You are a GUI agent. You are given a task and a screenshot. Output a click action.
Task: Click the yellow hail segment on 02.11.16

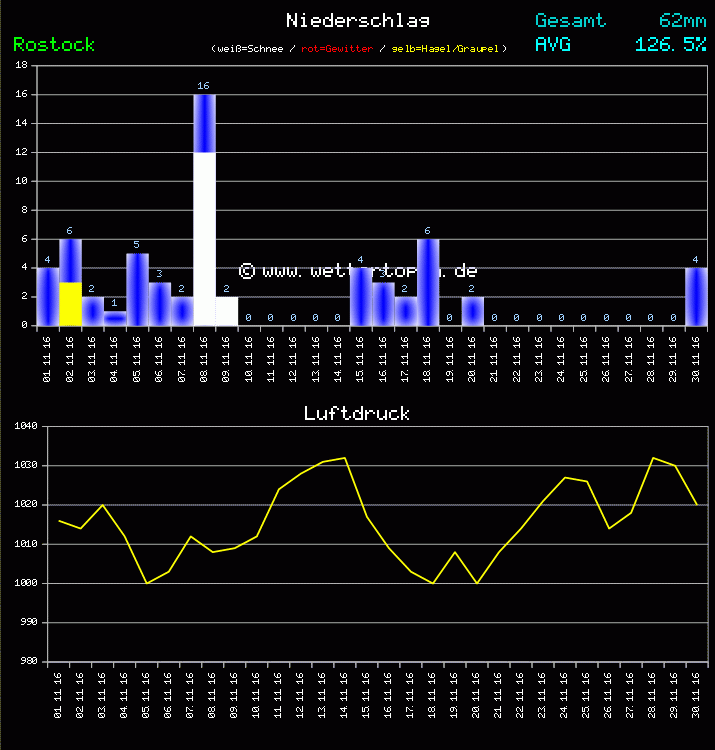coord(70,303)
